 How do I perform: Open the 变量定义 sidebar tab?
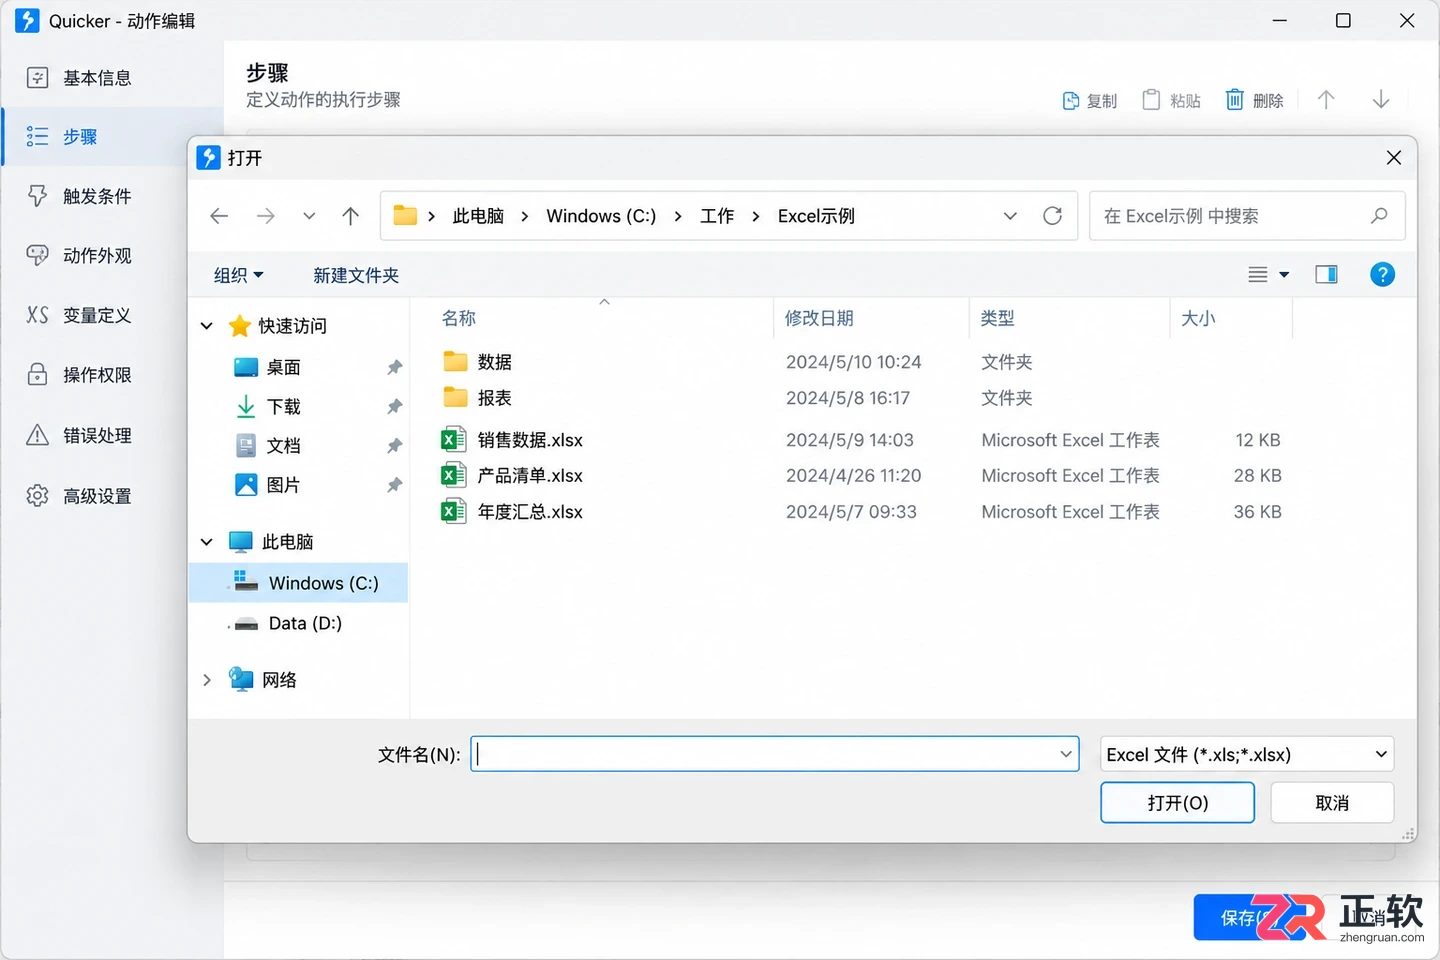click(112, 315)
